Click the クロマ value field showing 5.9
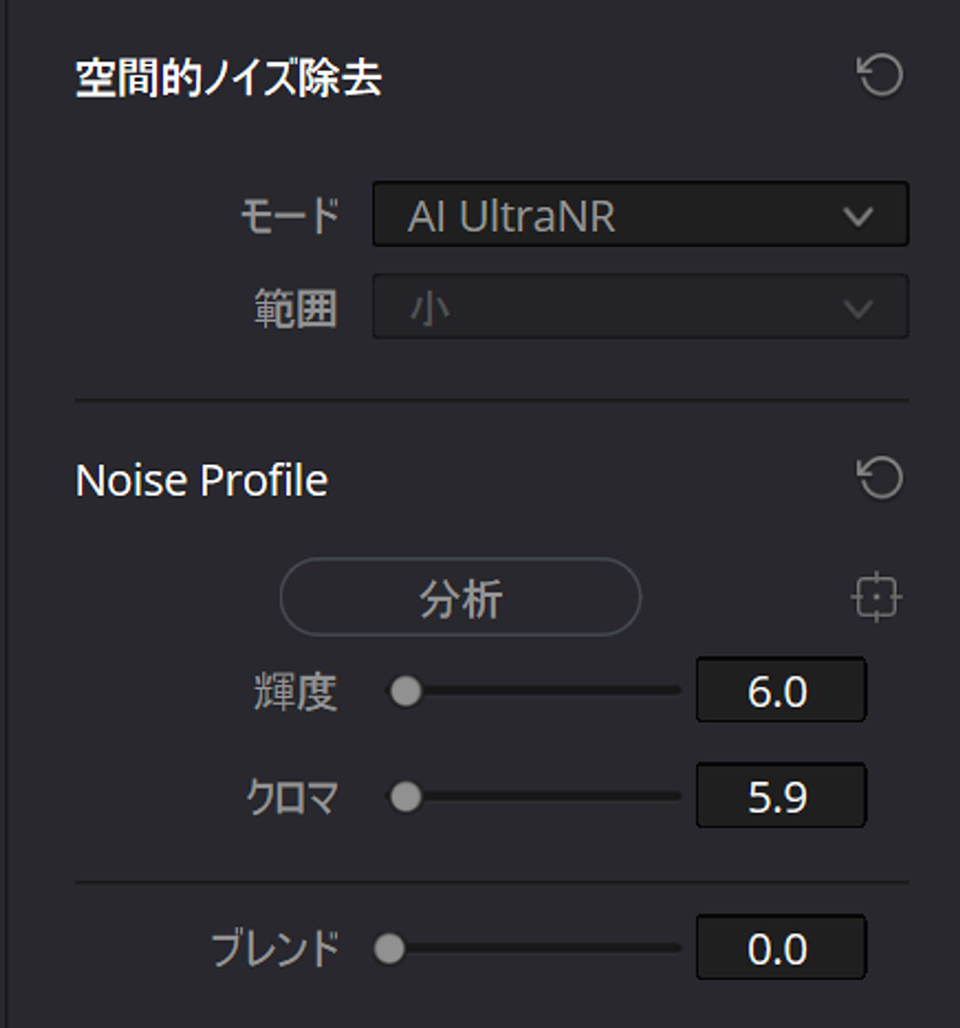Image resolution: width=960 pixels, height=1028 pixels. [x=780, y=797]
